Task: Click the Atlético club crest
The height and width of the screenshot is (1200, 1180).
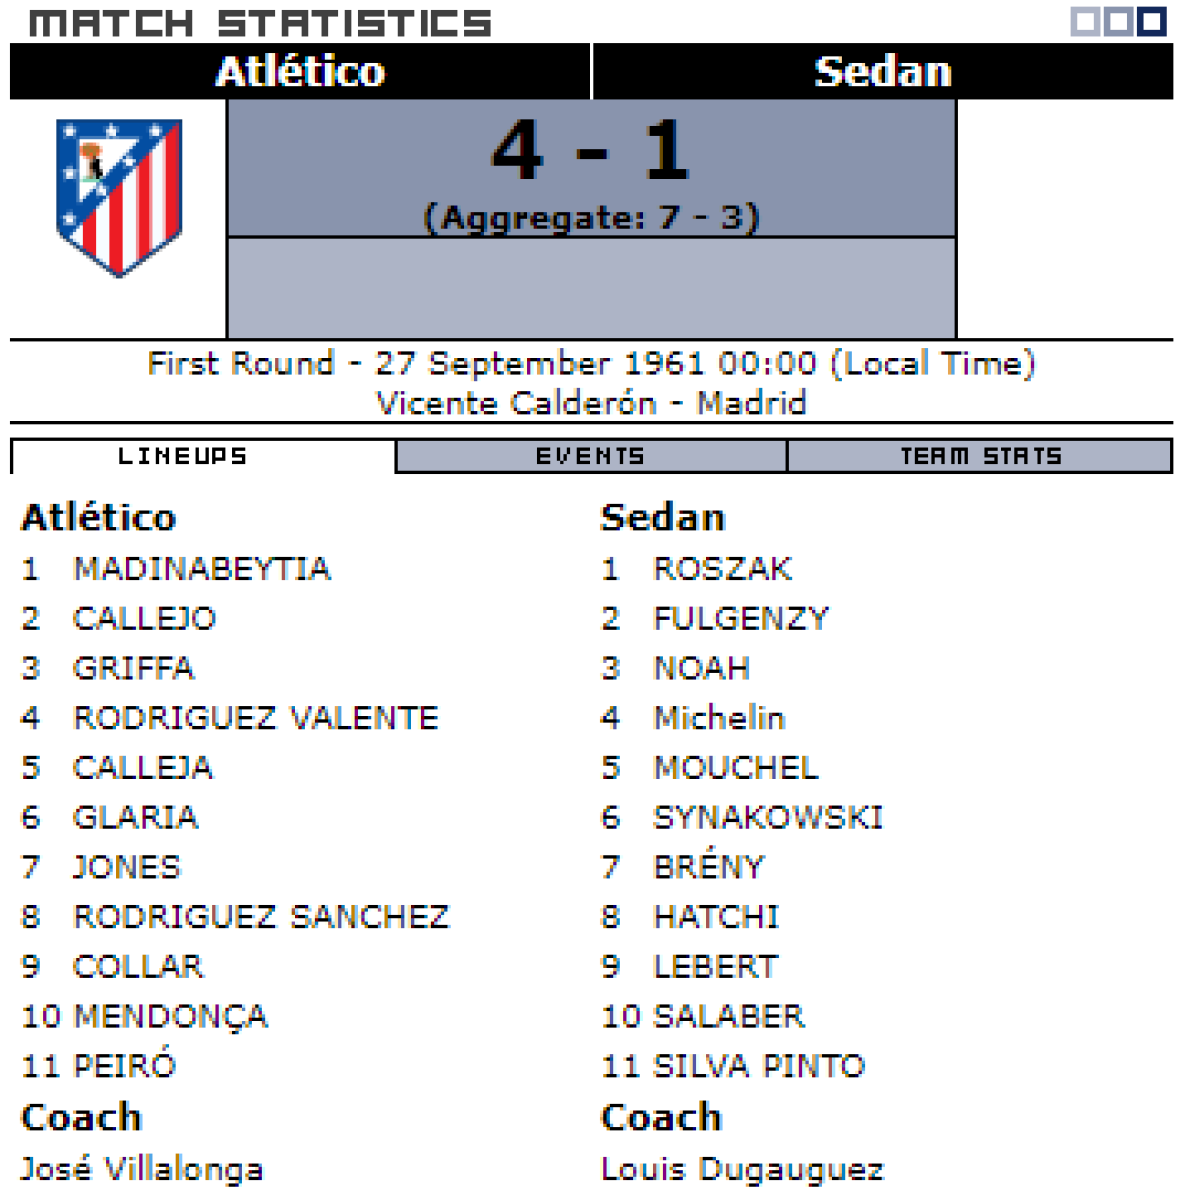Action: tap(119, 197)
